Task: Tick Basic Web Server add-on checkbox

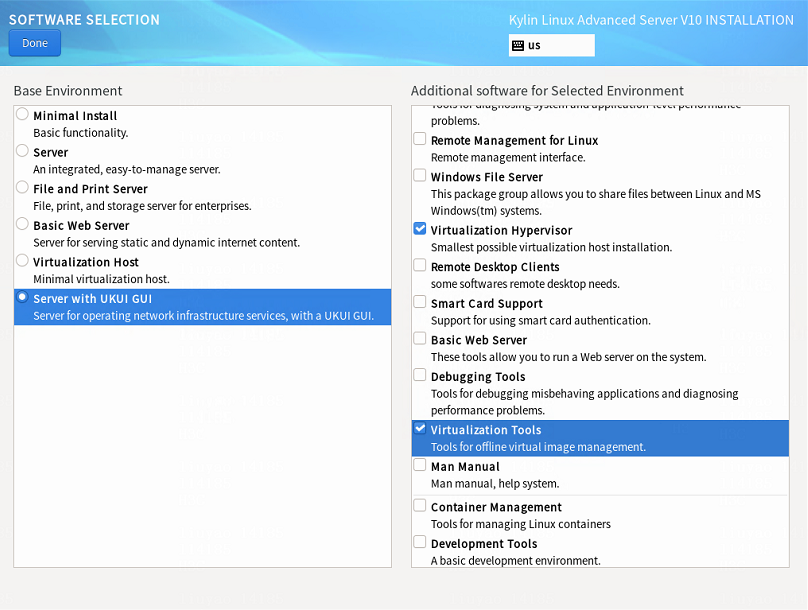Action: click(x=420, y=338)
